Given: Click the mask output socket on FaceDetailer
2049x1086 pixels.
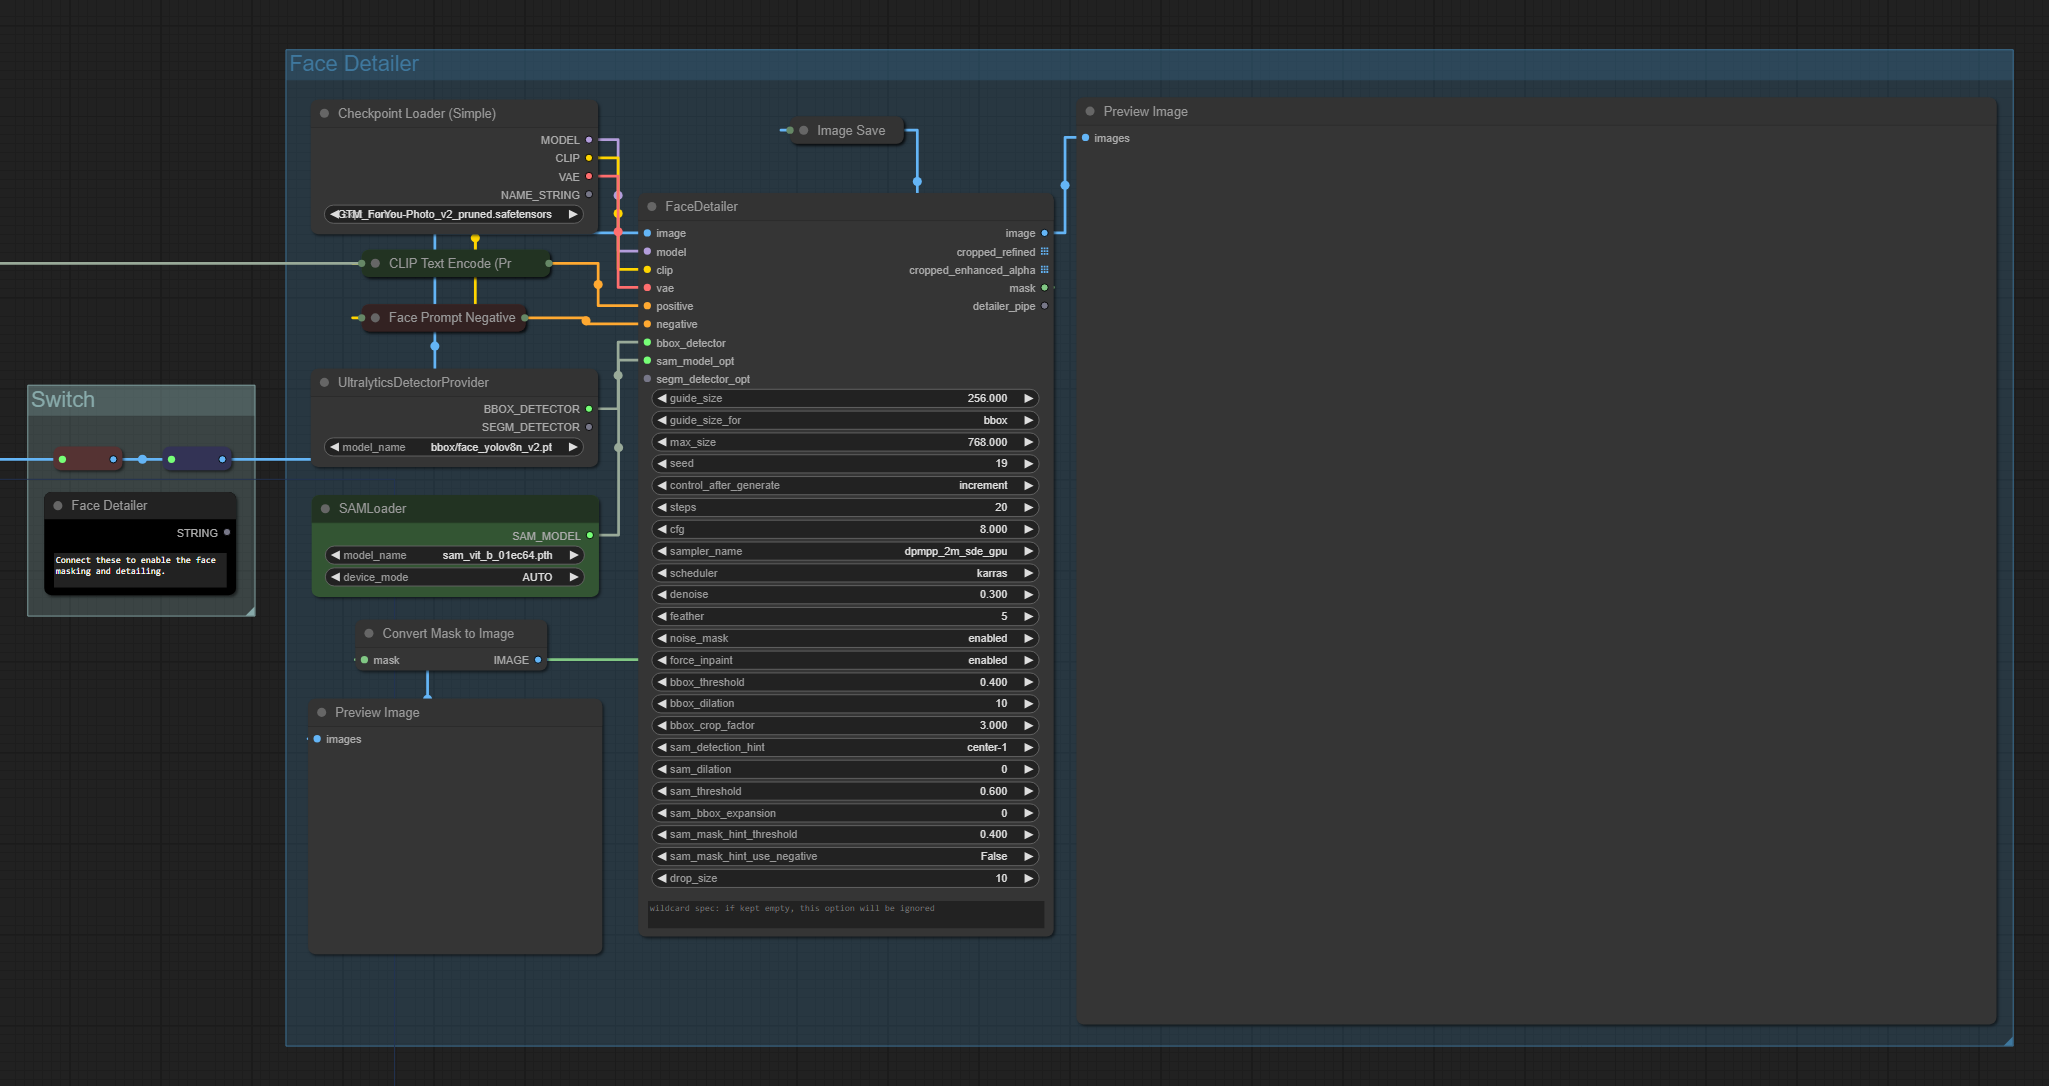Looking at the screenshot, I should 1046,288.
